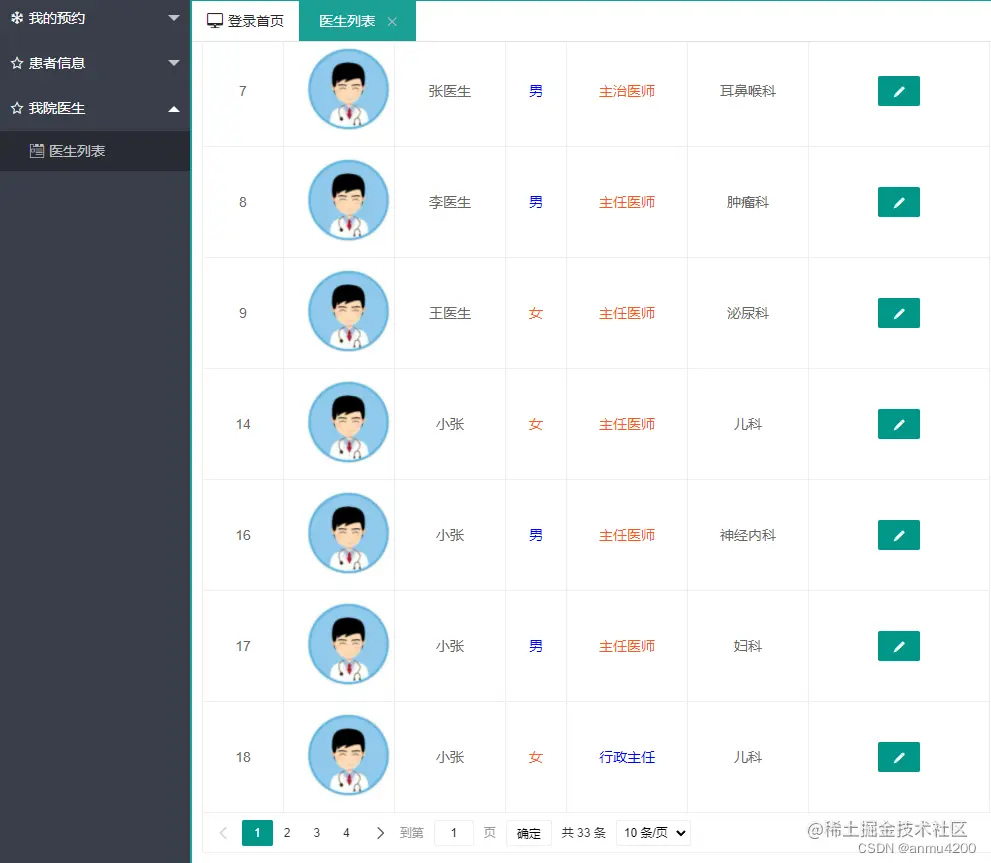Image resolution: width=991 pixels, height=863 pixels.
Task: Click the edit pencil icon for 李医生
Action: (x=897, y=202)
